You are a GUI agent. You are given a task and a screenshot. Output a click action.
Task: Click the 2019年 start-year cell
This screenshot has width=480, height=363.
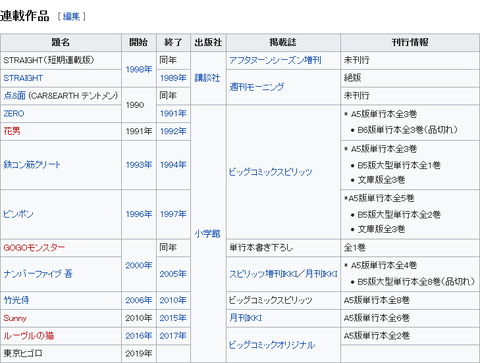139,354
